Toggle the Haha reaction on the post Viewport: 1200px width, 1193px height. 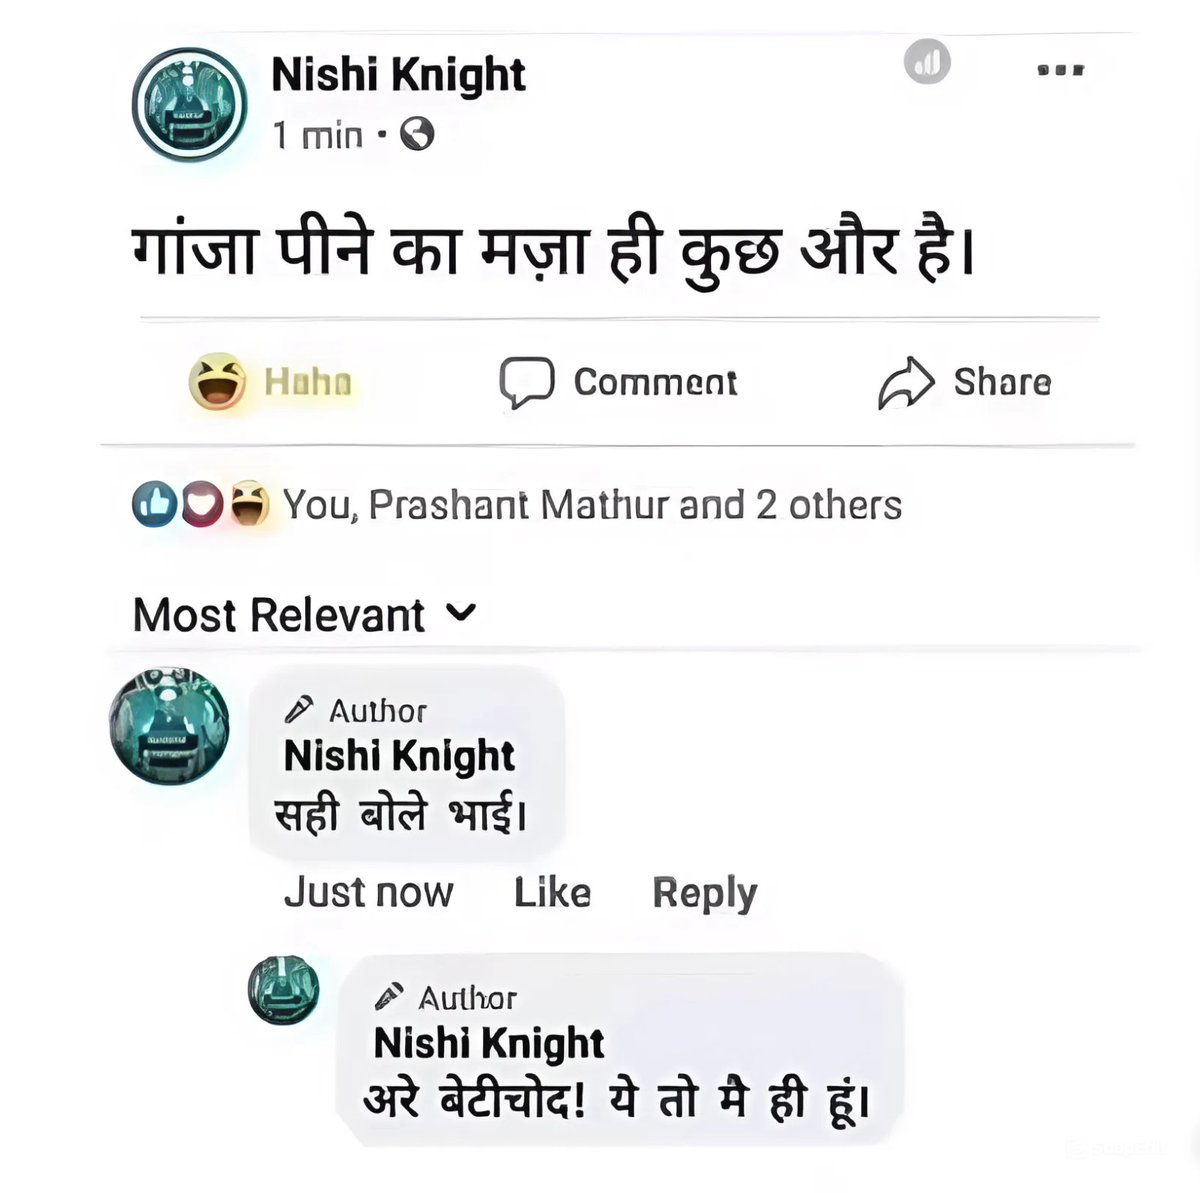pyautogui.click(x=272, y=382)
